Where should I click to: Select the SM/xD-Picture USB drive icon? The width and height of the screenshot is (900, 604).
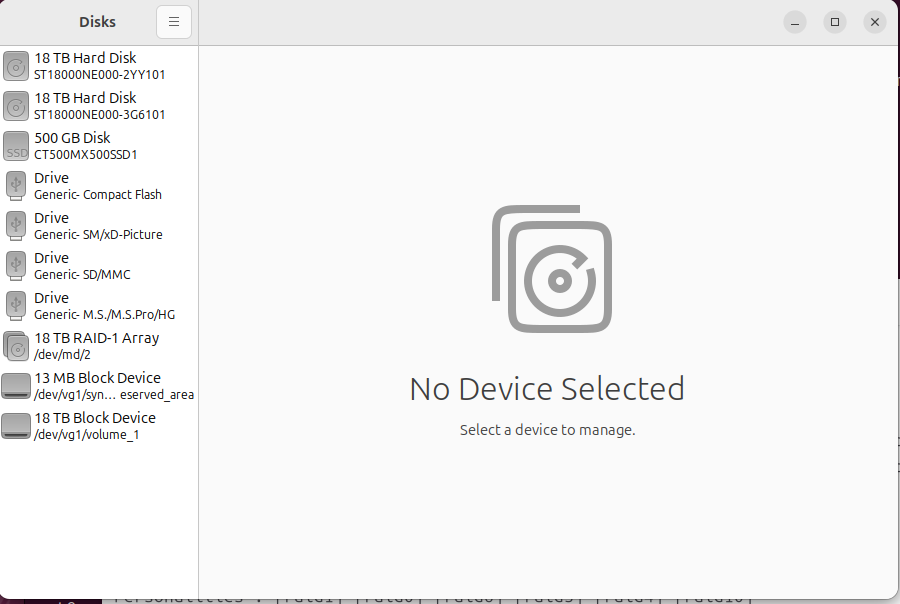(x=16, y=226)
